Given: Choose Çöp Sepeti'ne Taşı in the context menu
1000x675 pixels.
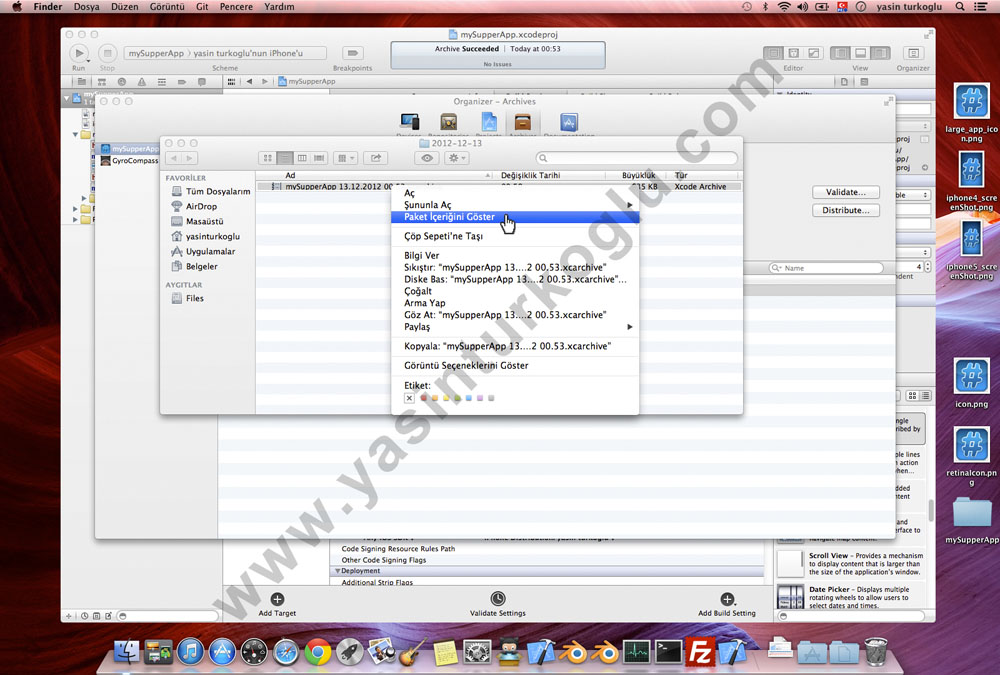Looking at the screenshot, I should coord(515,236).
